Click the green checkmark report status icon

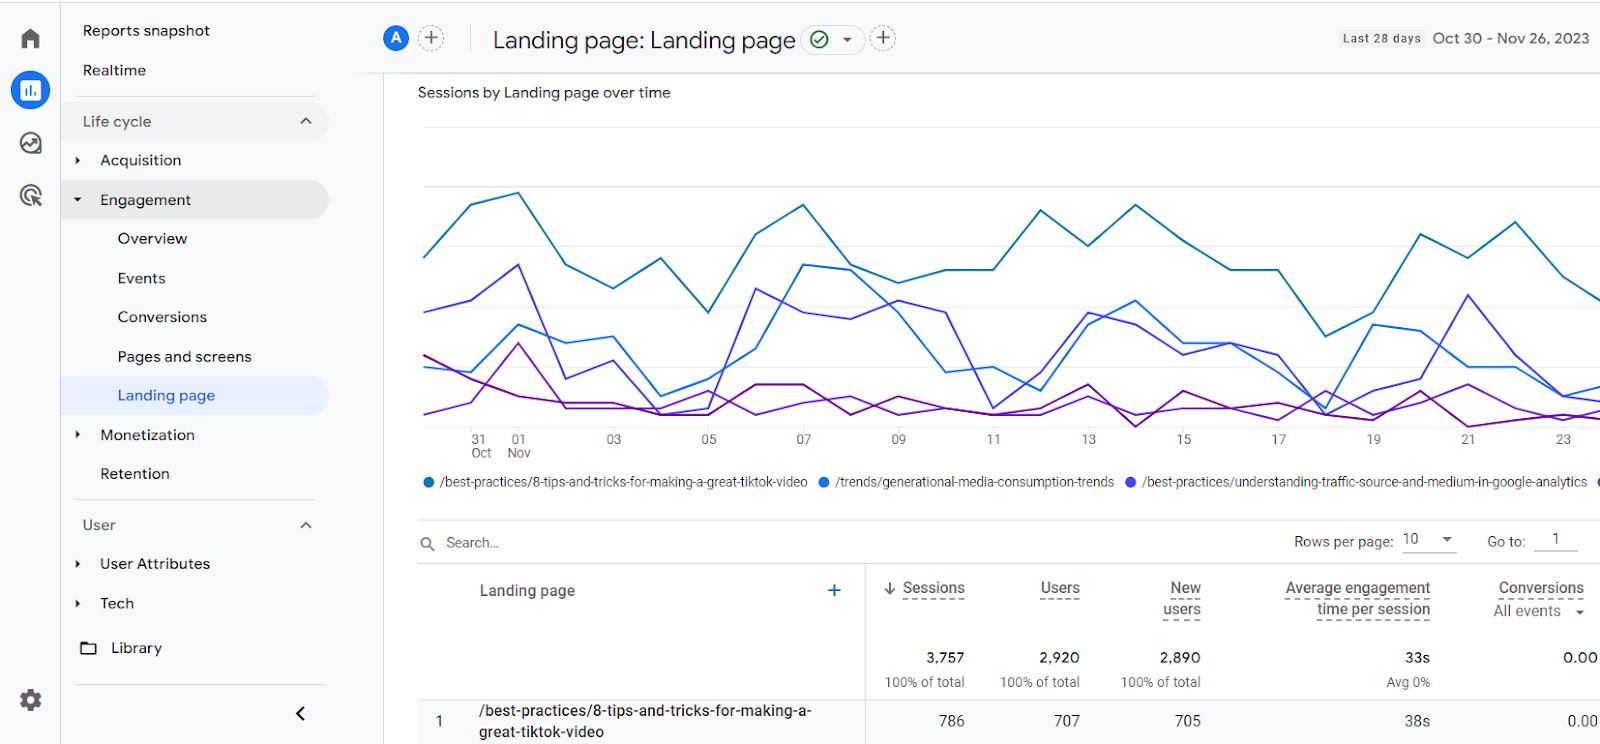(x=819, y=40)
